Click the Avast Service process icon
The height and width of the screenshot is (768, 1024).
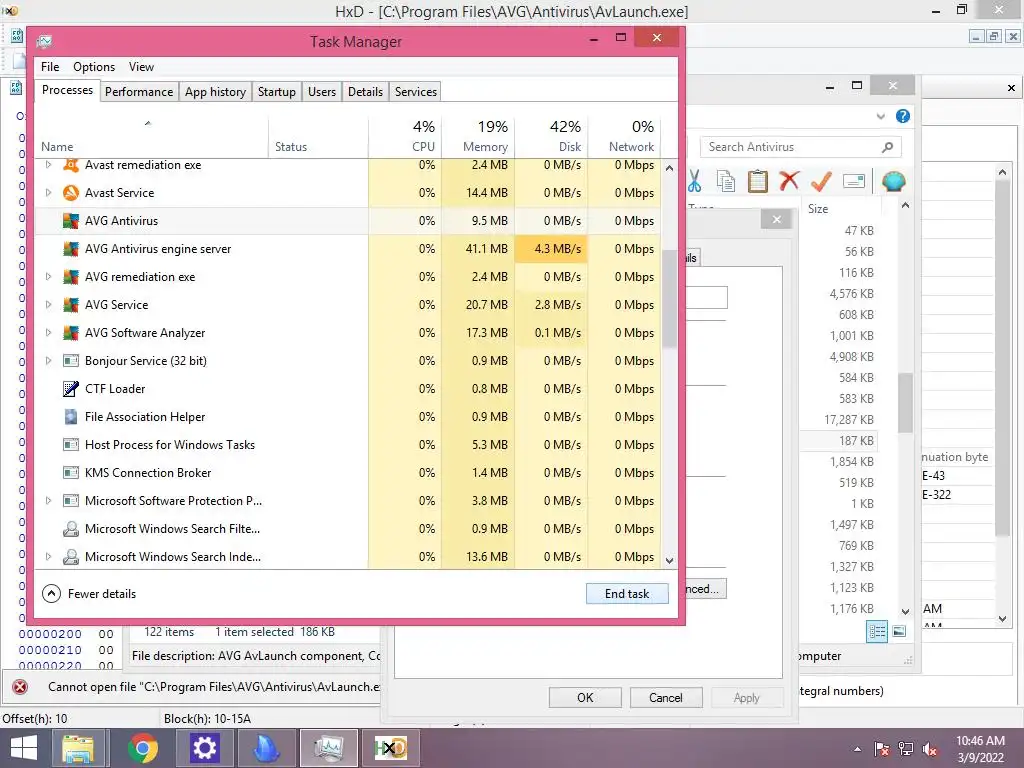71,193
